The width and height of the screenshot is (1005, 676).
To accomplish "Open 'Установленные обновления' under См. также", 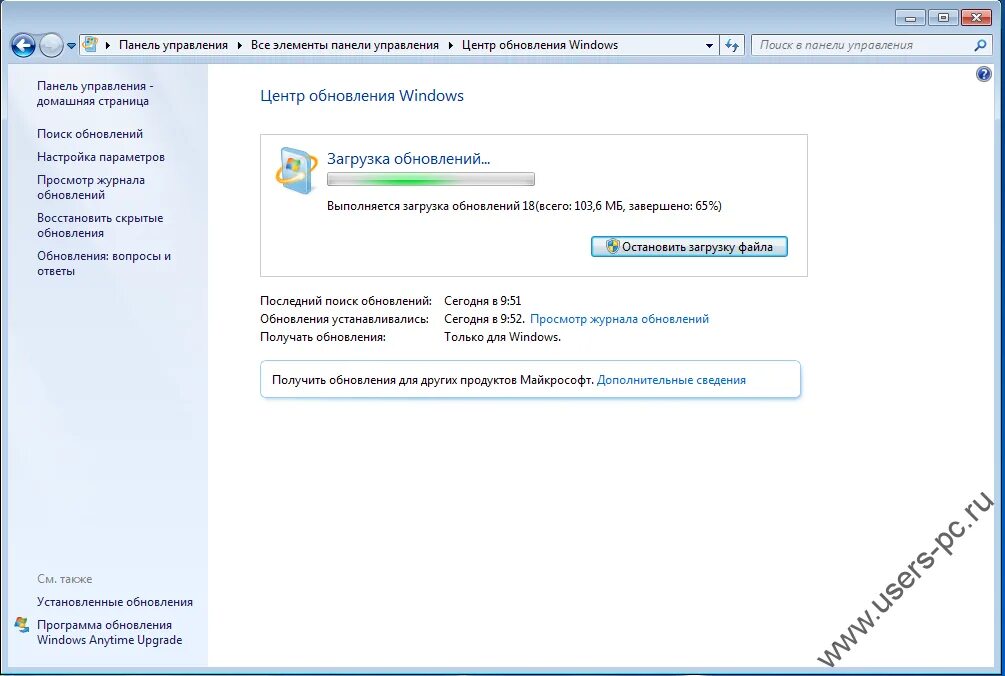I will pyautogui.click(x=115, y=602).
